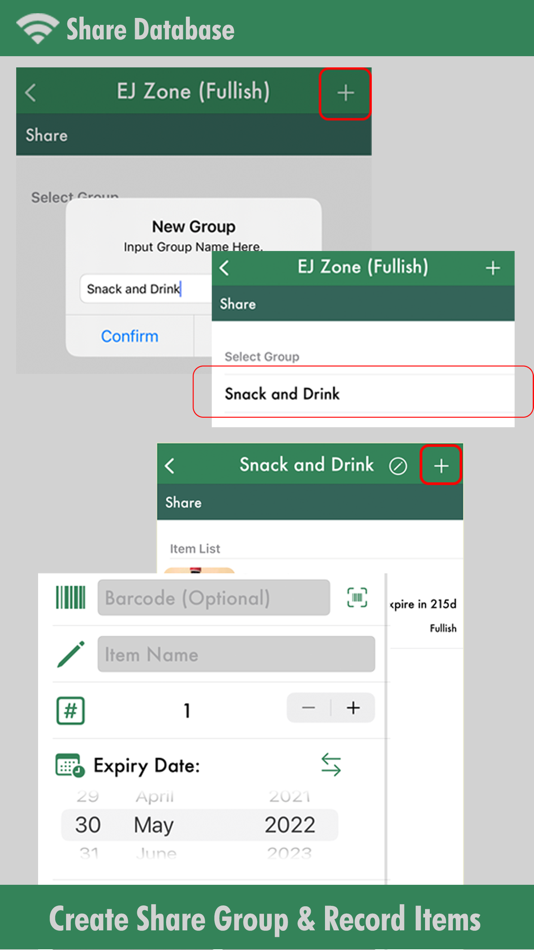This screenshot has height=950, width=534.
Task: Go back from Snack and Drink screen
Action: 170,465
